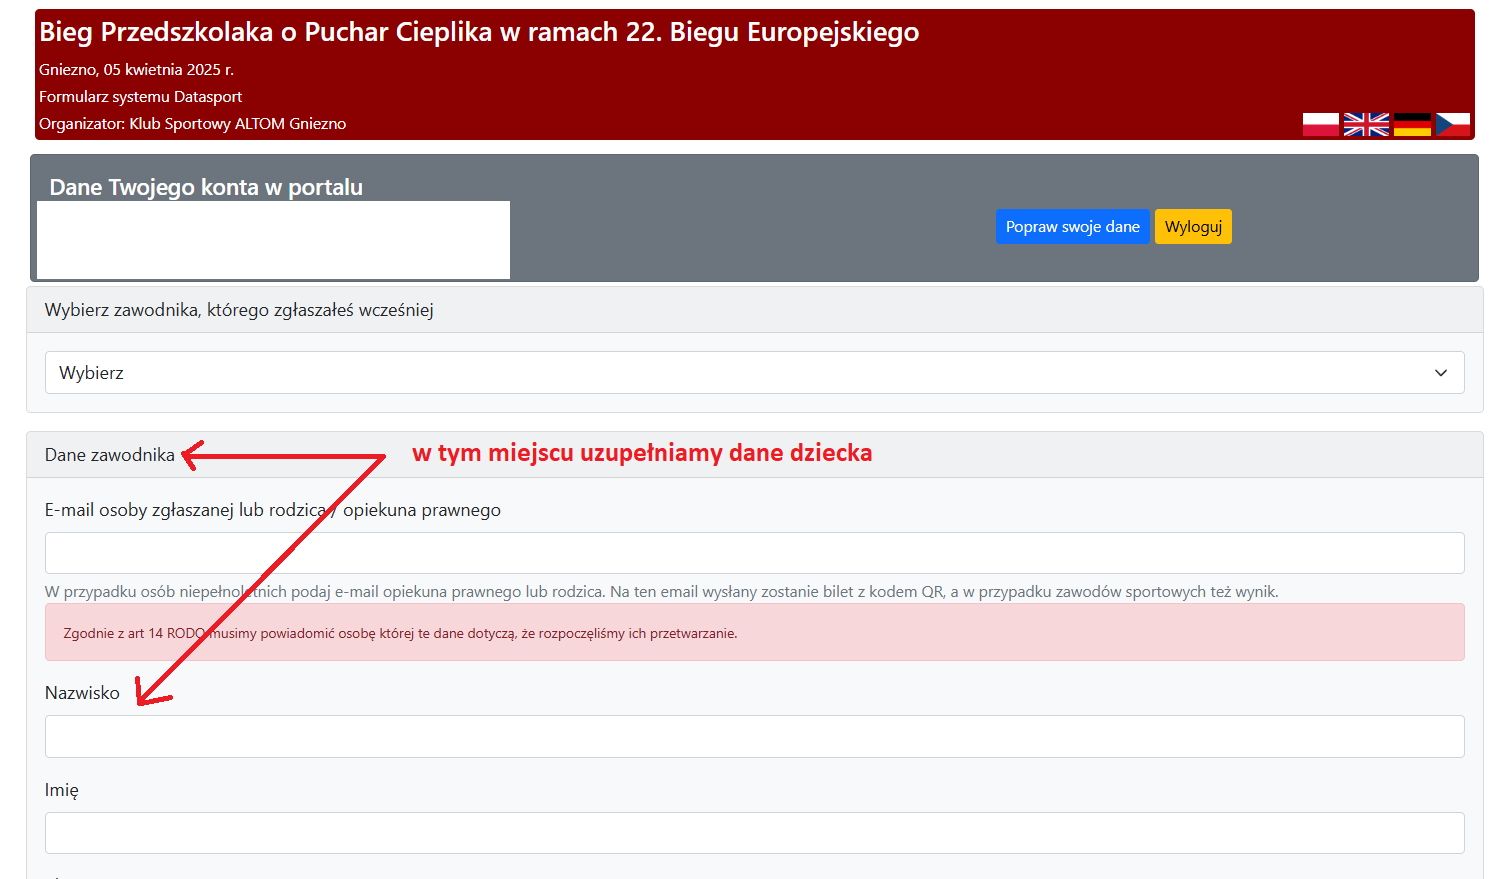The width and height of the screenshot is (1509, 879).
Task: Click the 'Dane zawodnika' section header
Action: (x=110, y=455)
